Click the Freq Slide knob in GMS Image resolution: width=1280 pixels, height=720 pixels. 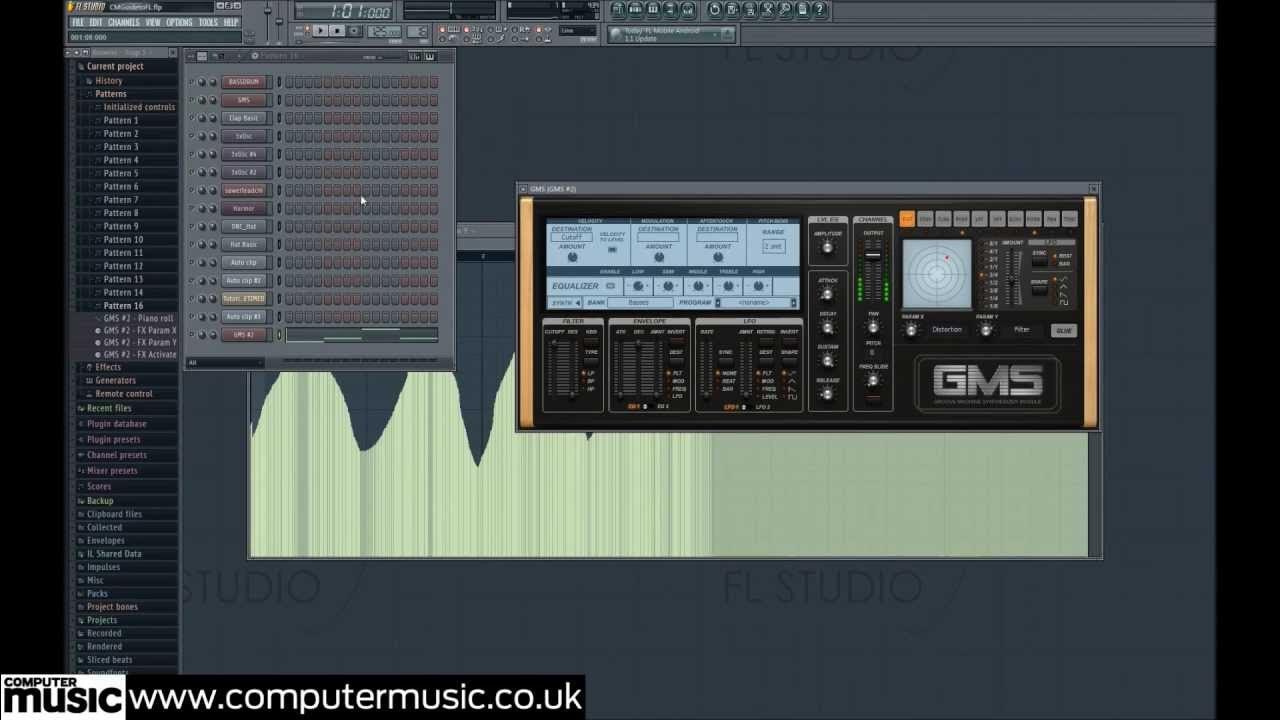point(873,381)
